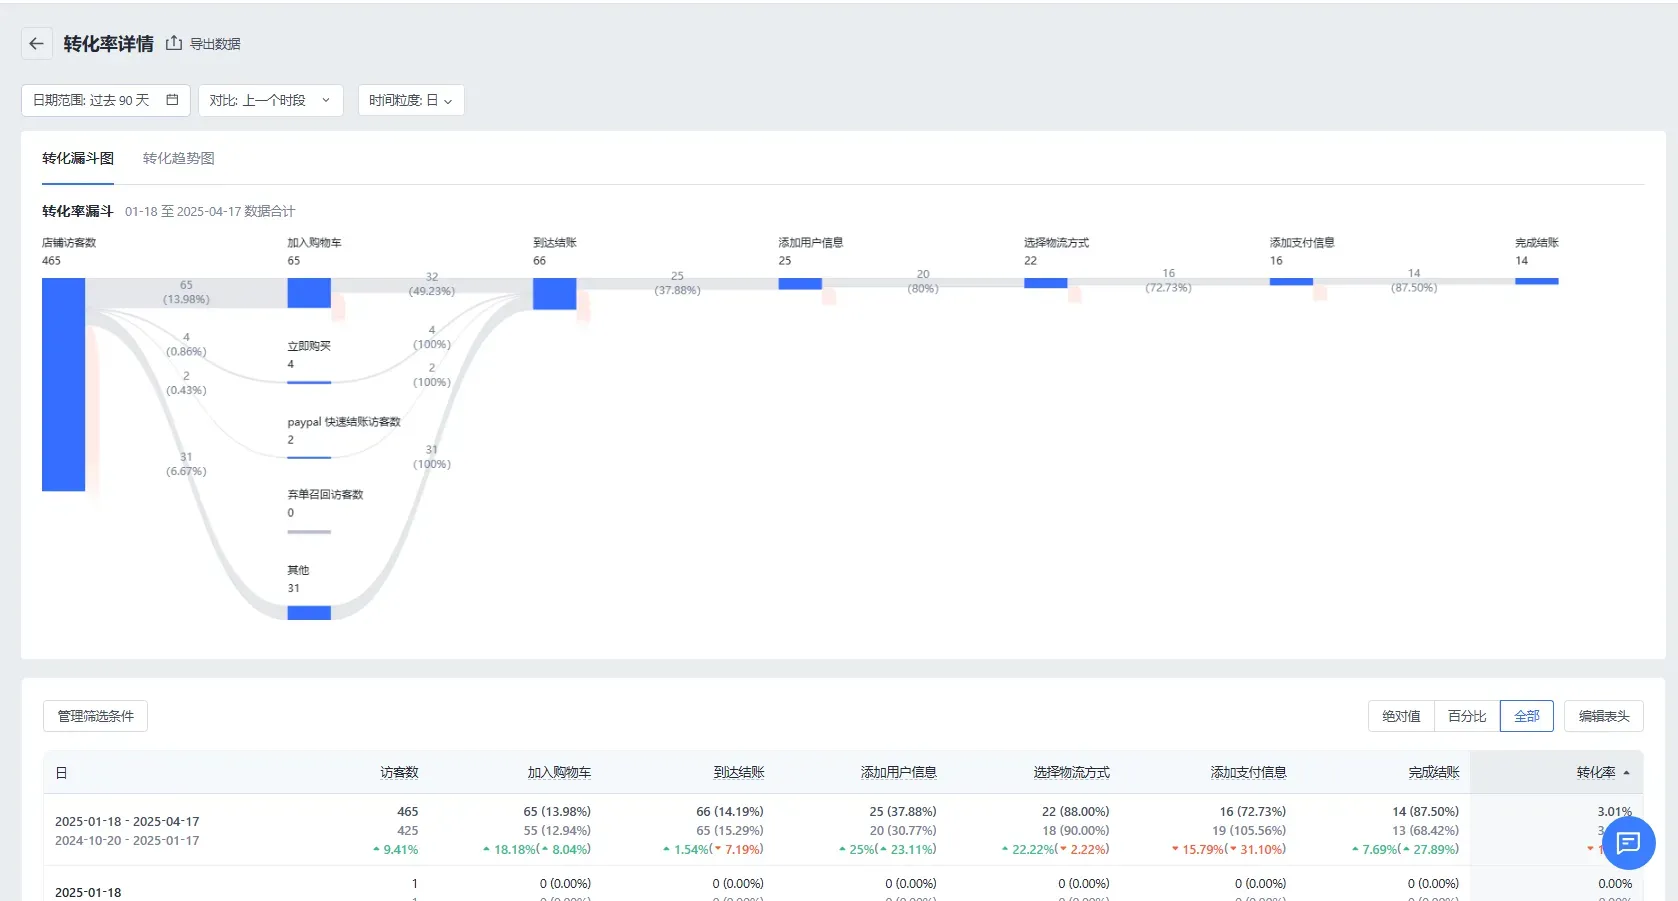Screen dimensions: 1678x901
Task: Expand the 时间粒度: 日 dropdown
Action: (x=410, y=100)
